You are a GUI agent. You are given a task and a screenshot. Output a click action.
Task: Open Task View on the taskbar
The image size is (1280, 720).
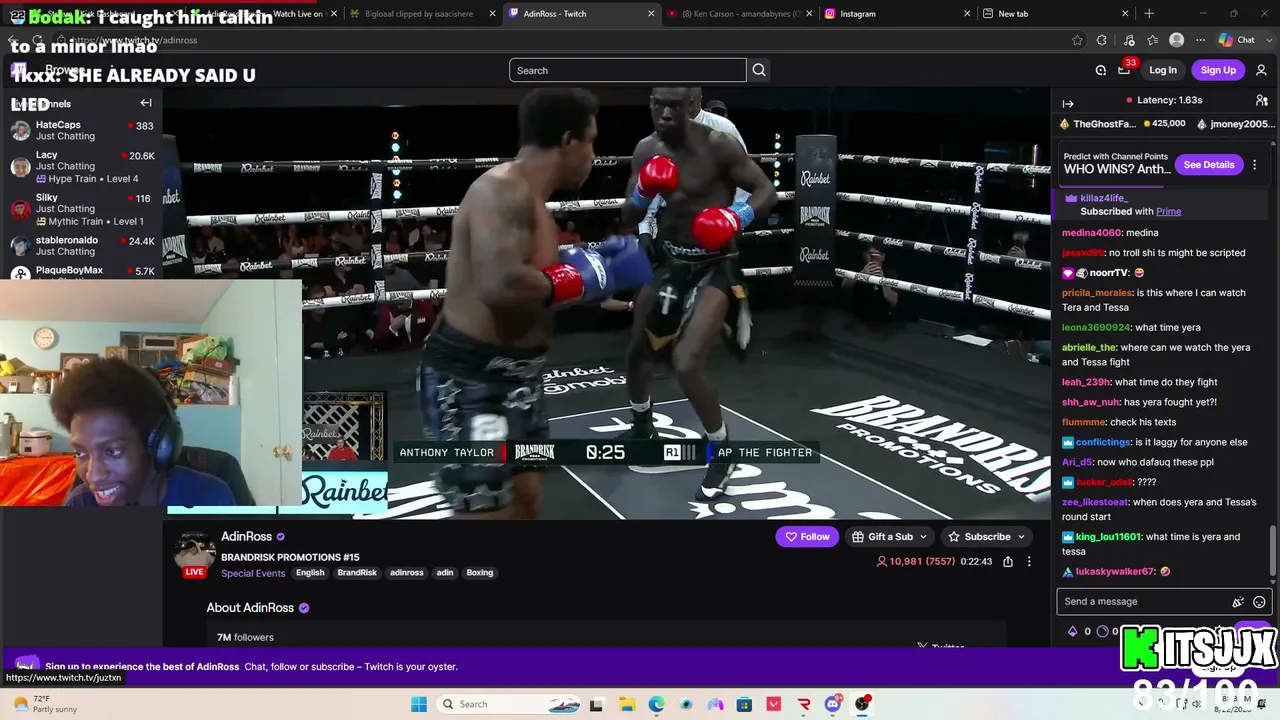tap(596, 704)
